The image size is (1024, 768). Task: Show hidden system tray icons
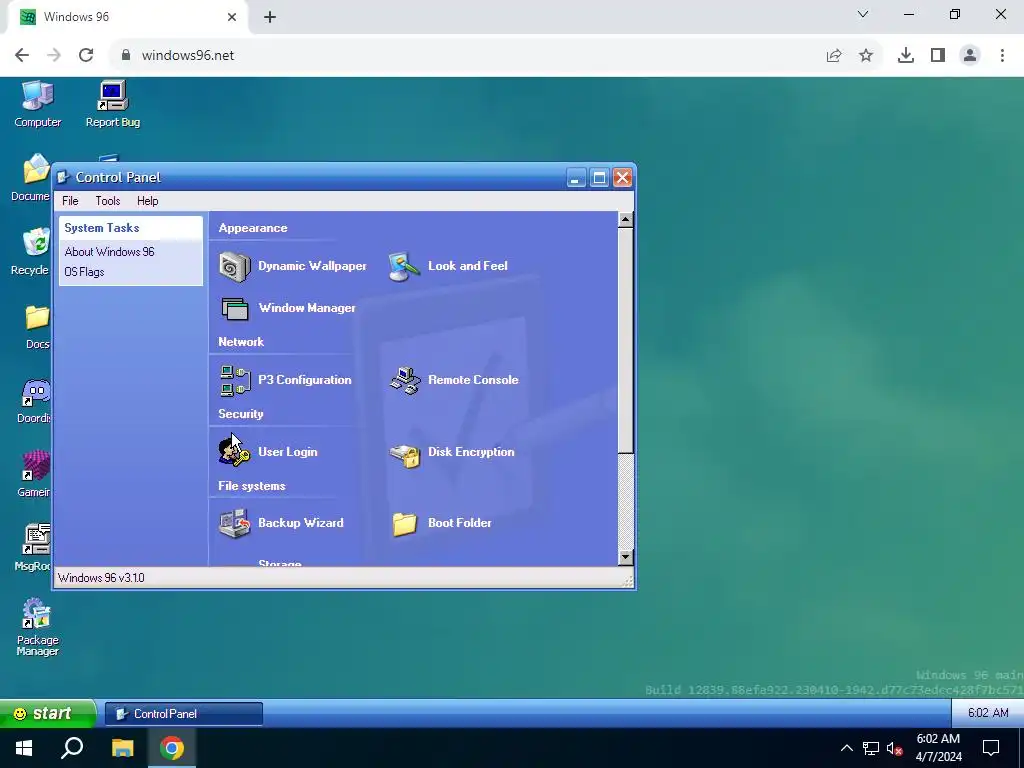[x=846, y=748]
